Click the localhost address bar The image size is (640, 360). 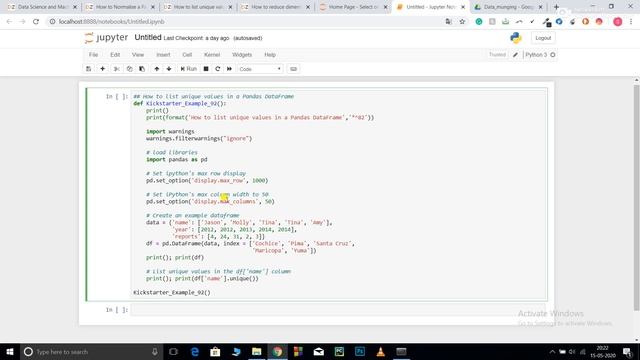click(245, 22)
